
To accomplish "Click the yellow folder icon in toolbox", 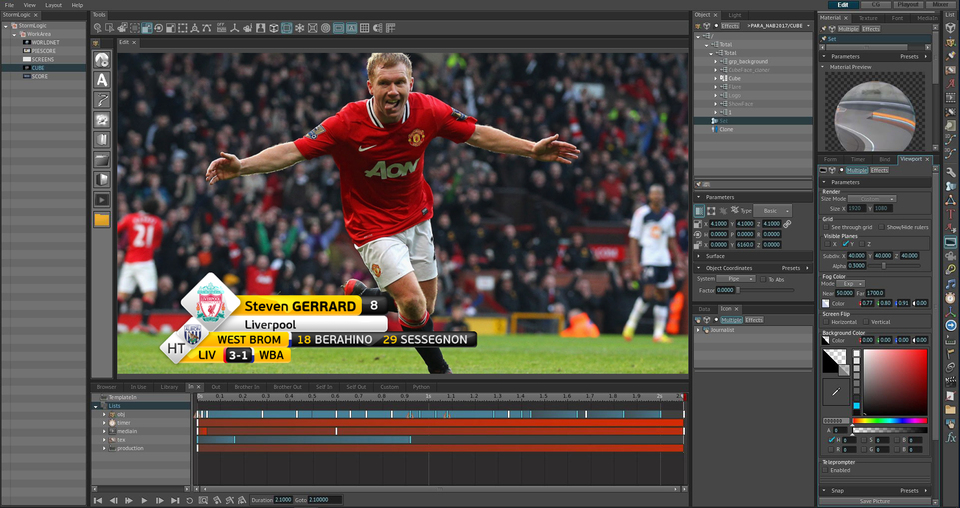I will [102, 219].
